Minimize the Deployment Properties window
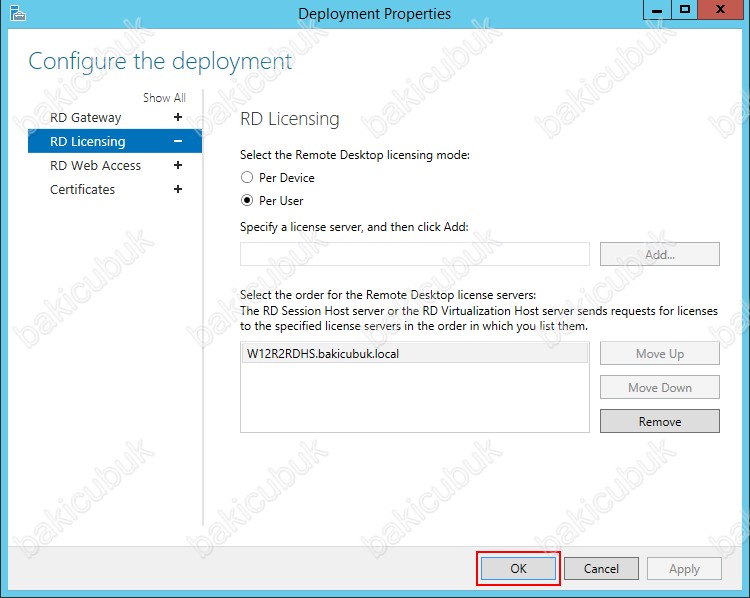The height and width of the screenshot is (598, 750). (657, 10)
